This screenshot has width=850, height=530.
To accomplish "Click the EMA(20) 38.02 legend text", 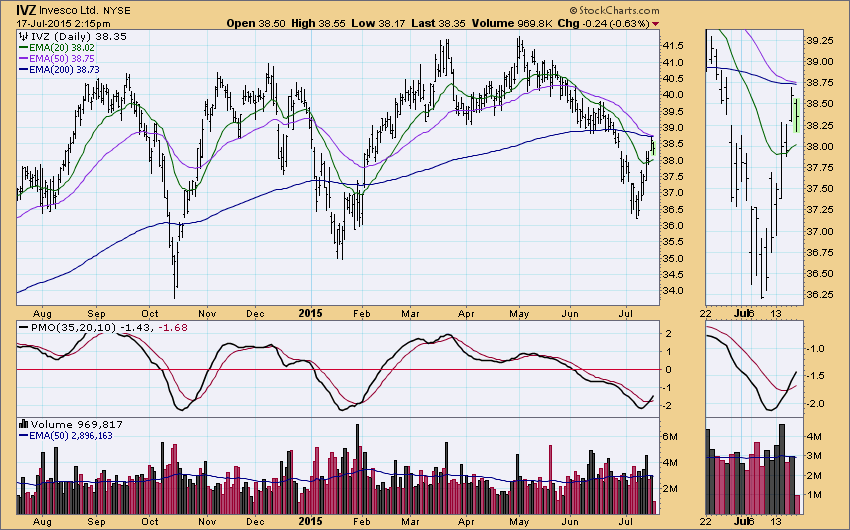I will pyautogui.click(x=62, y=48).
